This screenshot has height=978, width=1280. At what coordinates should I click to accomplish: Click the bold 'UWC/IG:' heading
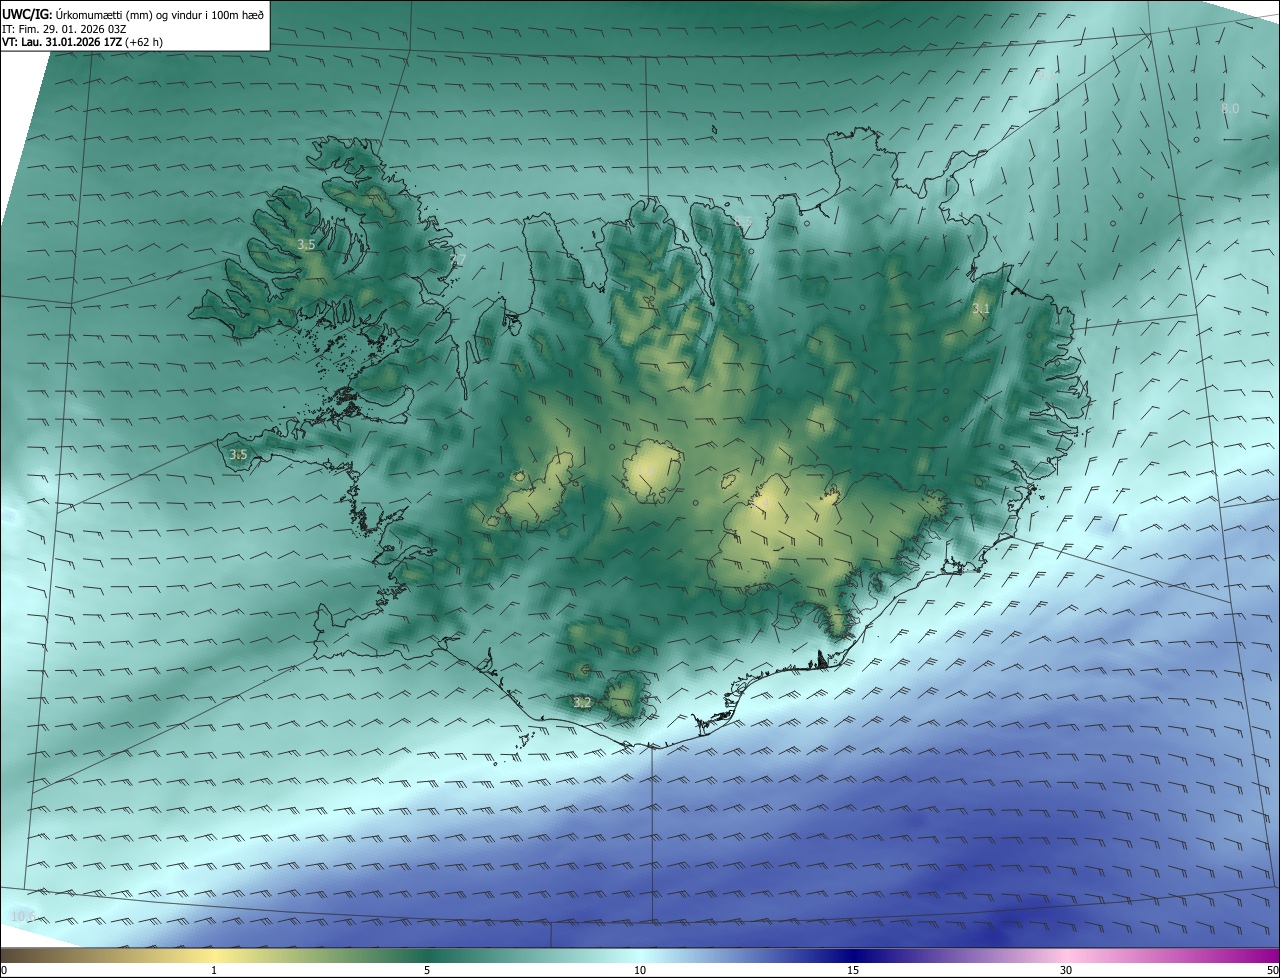[x=26, y=13]
